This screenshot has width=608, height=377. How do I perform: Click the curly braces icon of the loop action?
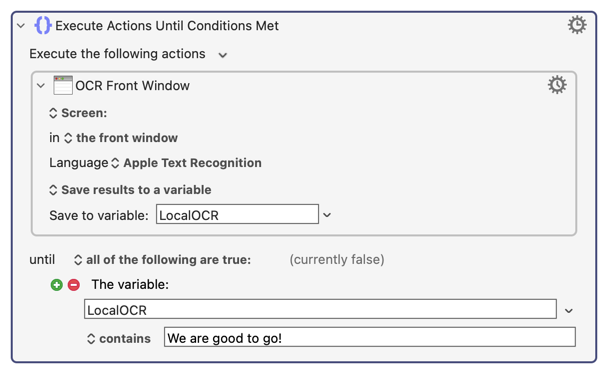click(43, 25)
